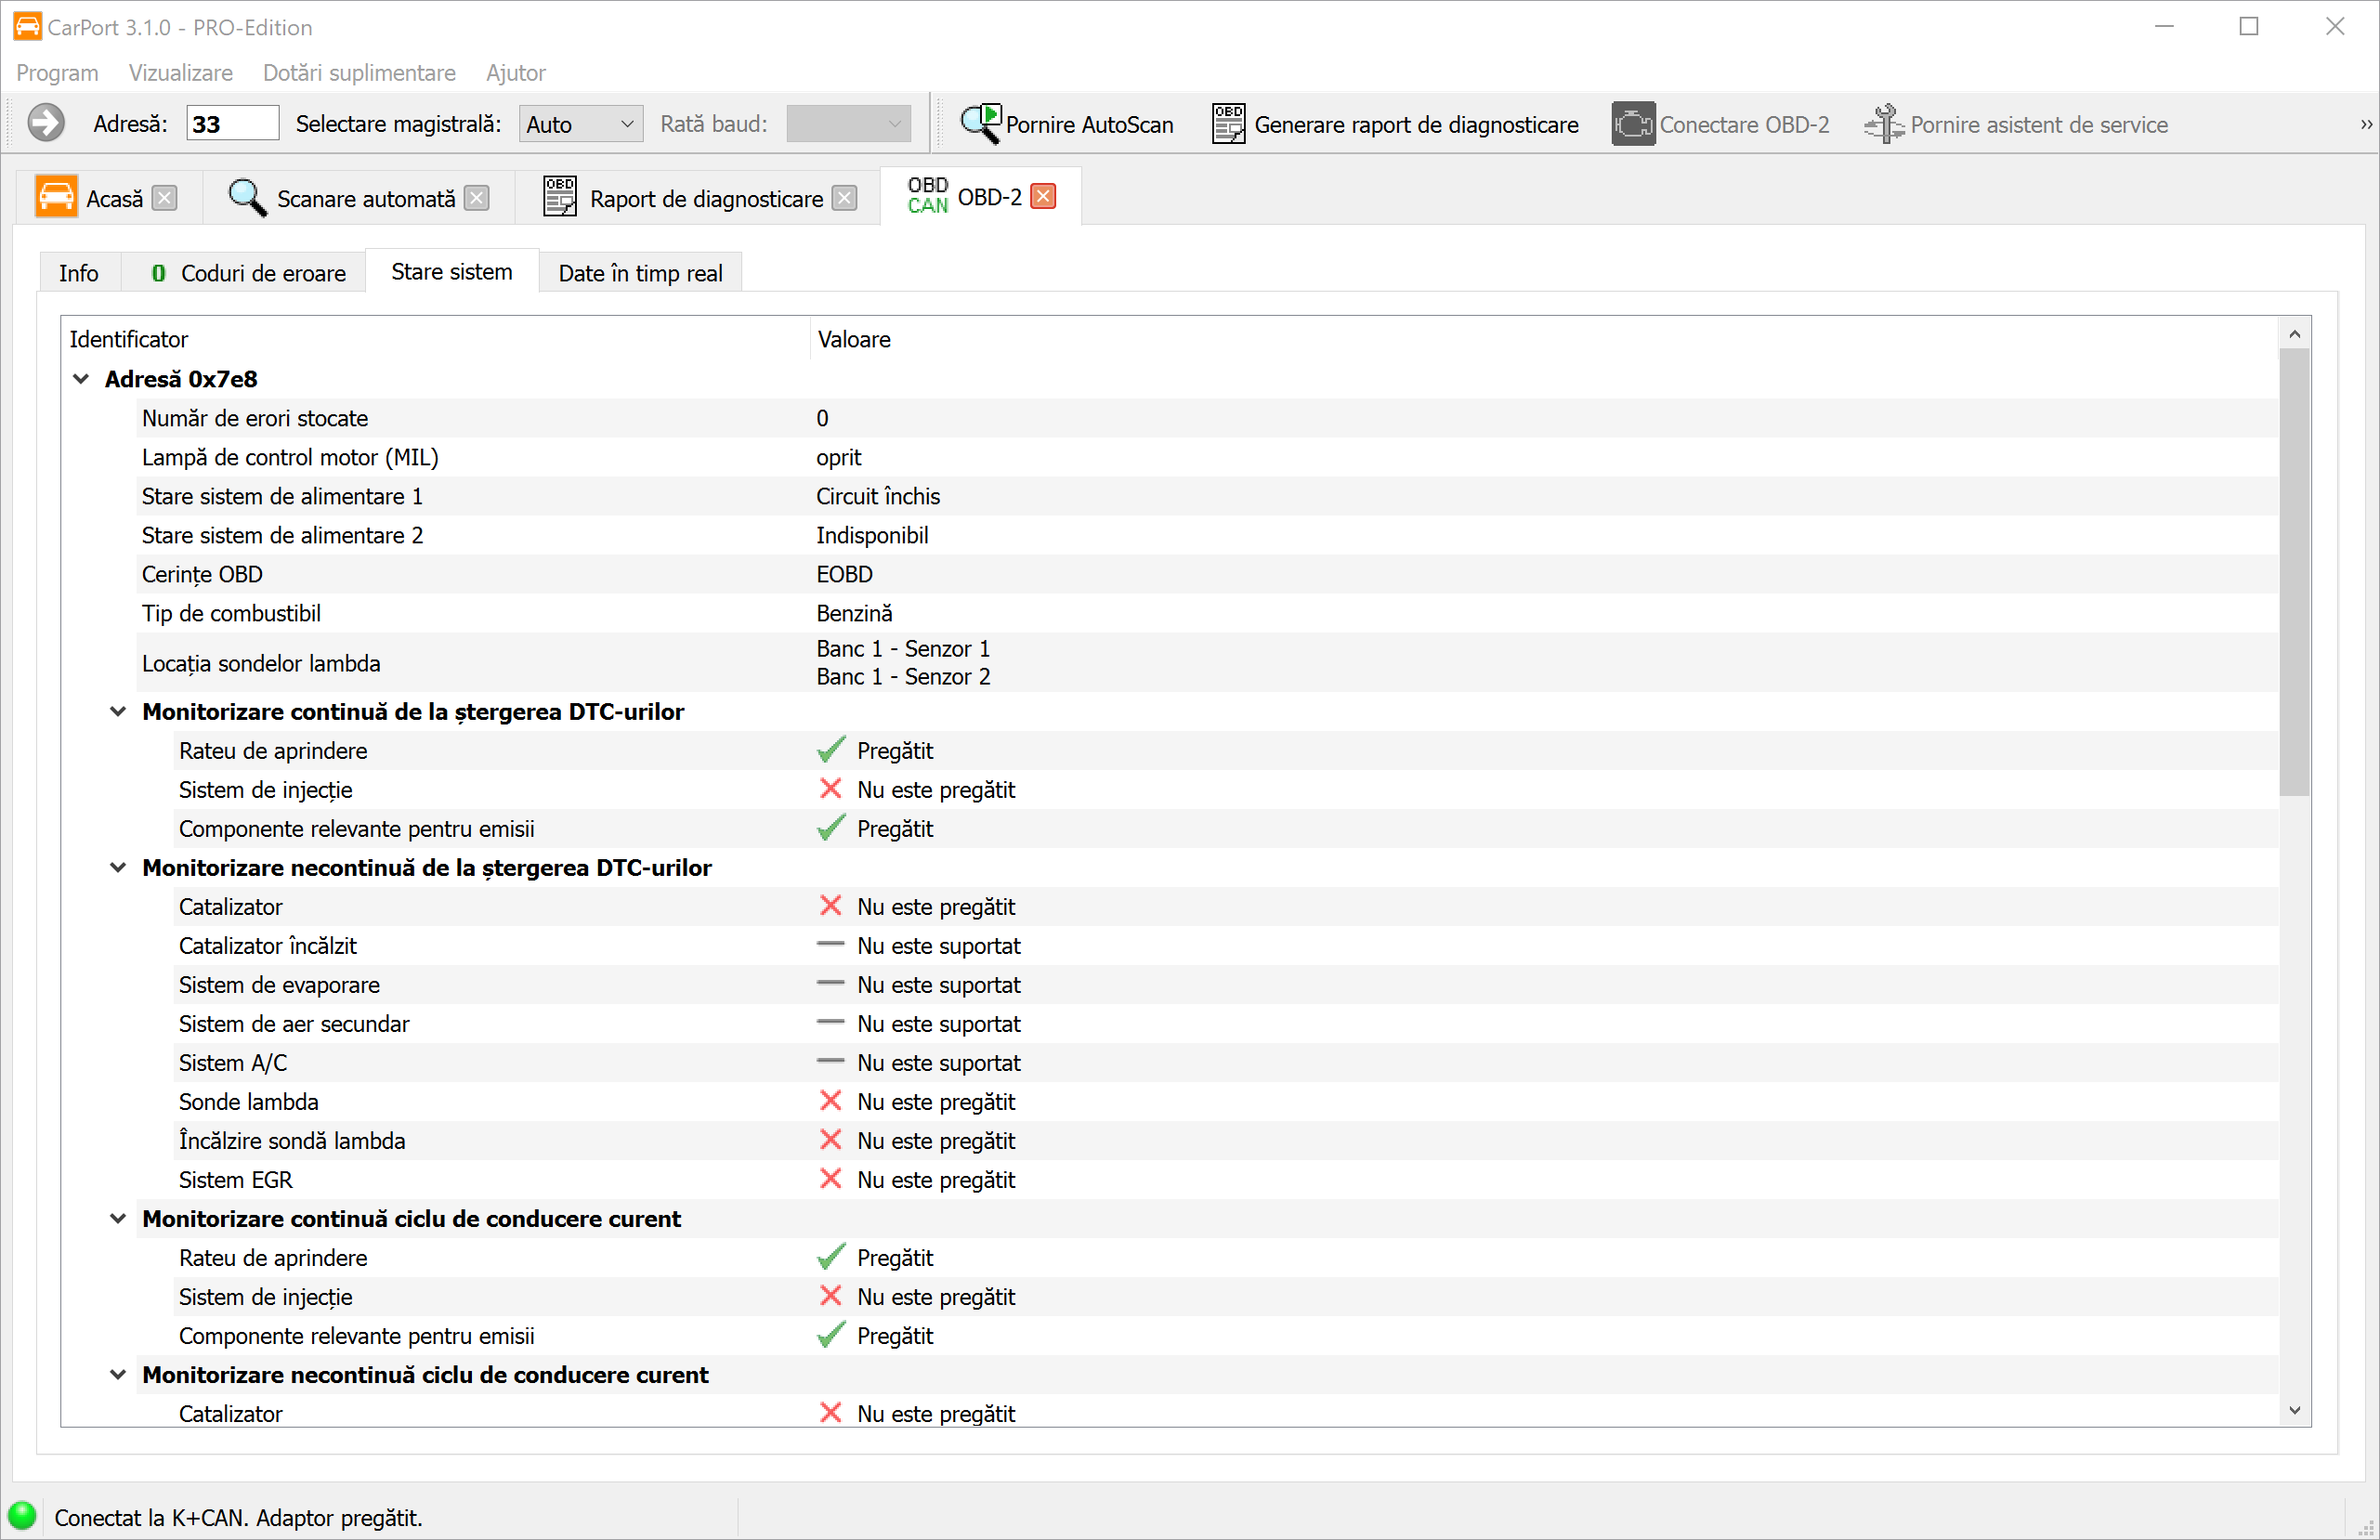Click the Scanare automată tab magnifier icon
Image resolution: width=2380 pixels, height=1540 pixels.
[x=247, y=197]
